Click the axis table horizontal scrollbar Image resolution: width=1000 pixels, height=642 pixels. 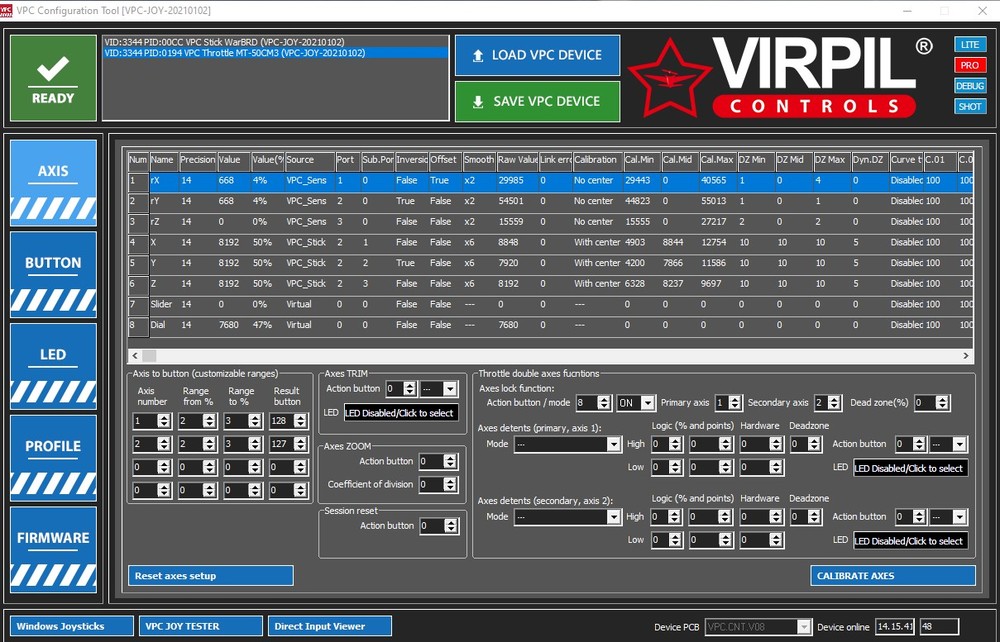(550, 356)
